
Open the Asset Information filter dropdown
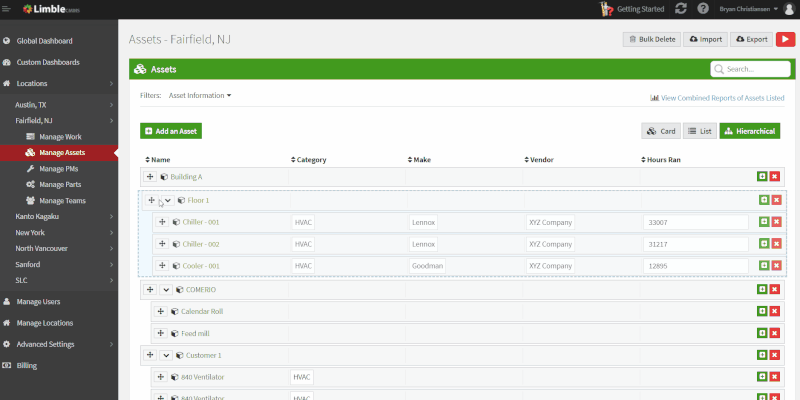pos(200,95)
